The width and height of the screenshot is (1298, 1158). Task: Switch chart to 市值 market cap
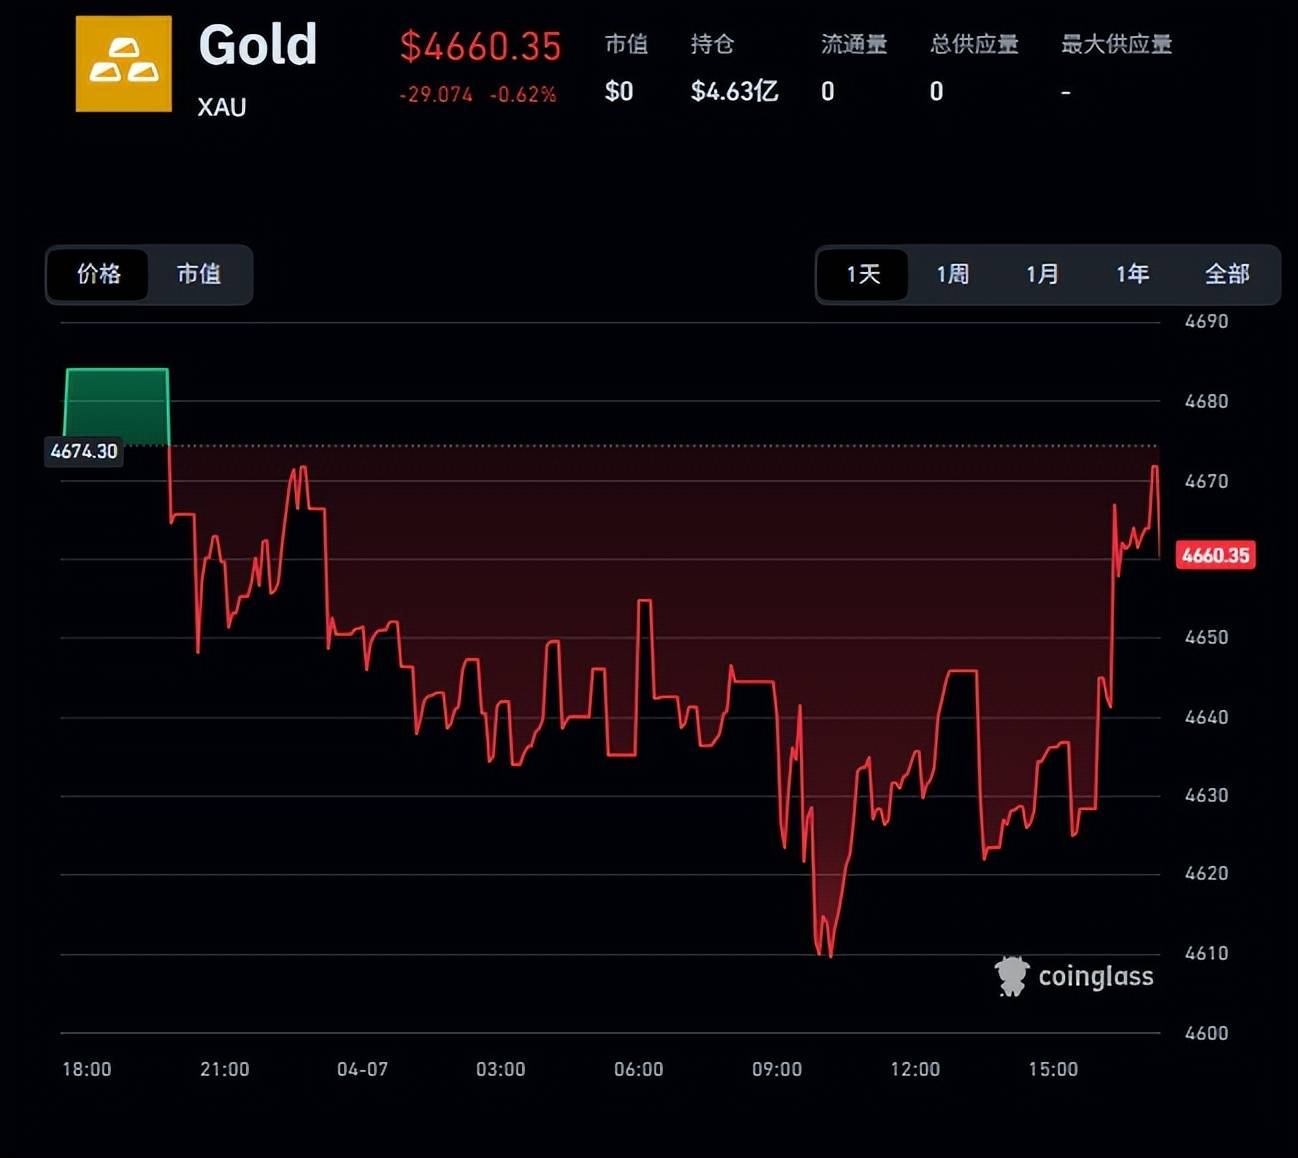pos(199,274)
